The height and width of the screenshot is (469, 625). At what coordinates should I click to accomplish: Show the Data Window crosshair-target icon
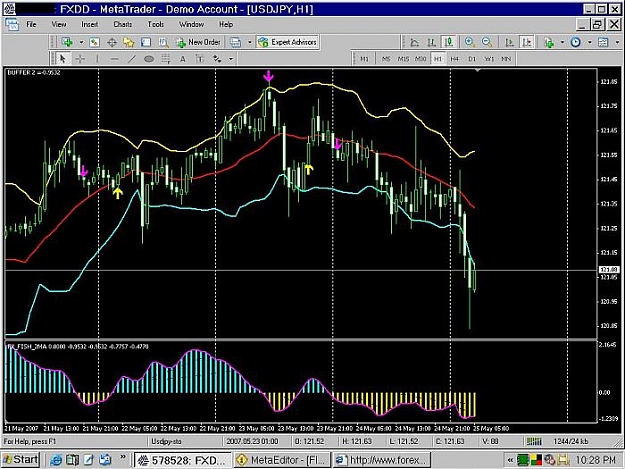(x=112, y=42)
